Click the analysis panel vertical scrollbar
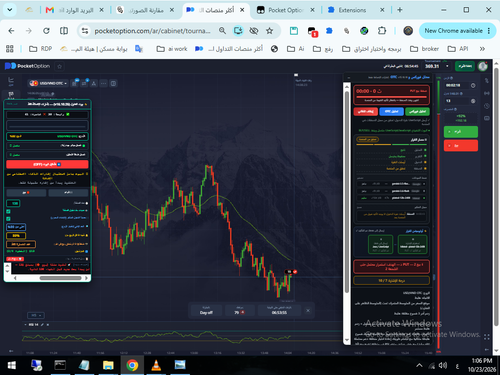 (347, 192)
